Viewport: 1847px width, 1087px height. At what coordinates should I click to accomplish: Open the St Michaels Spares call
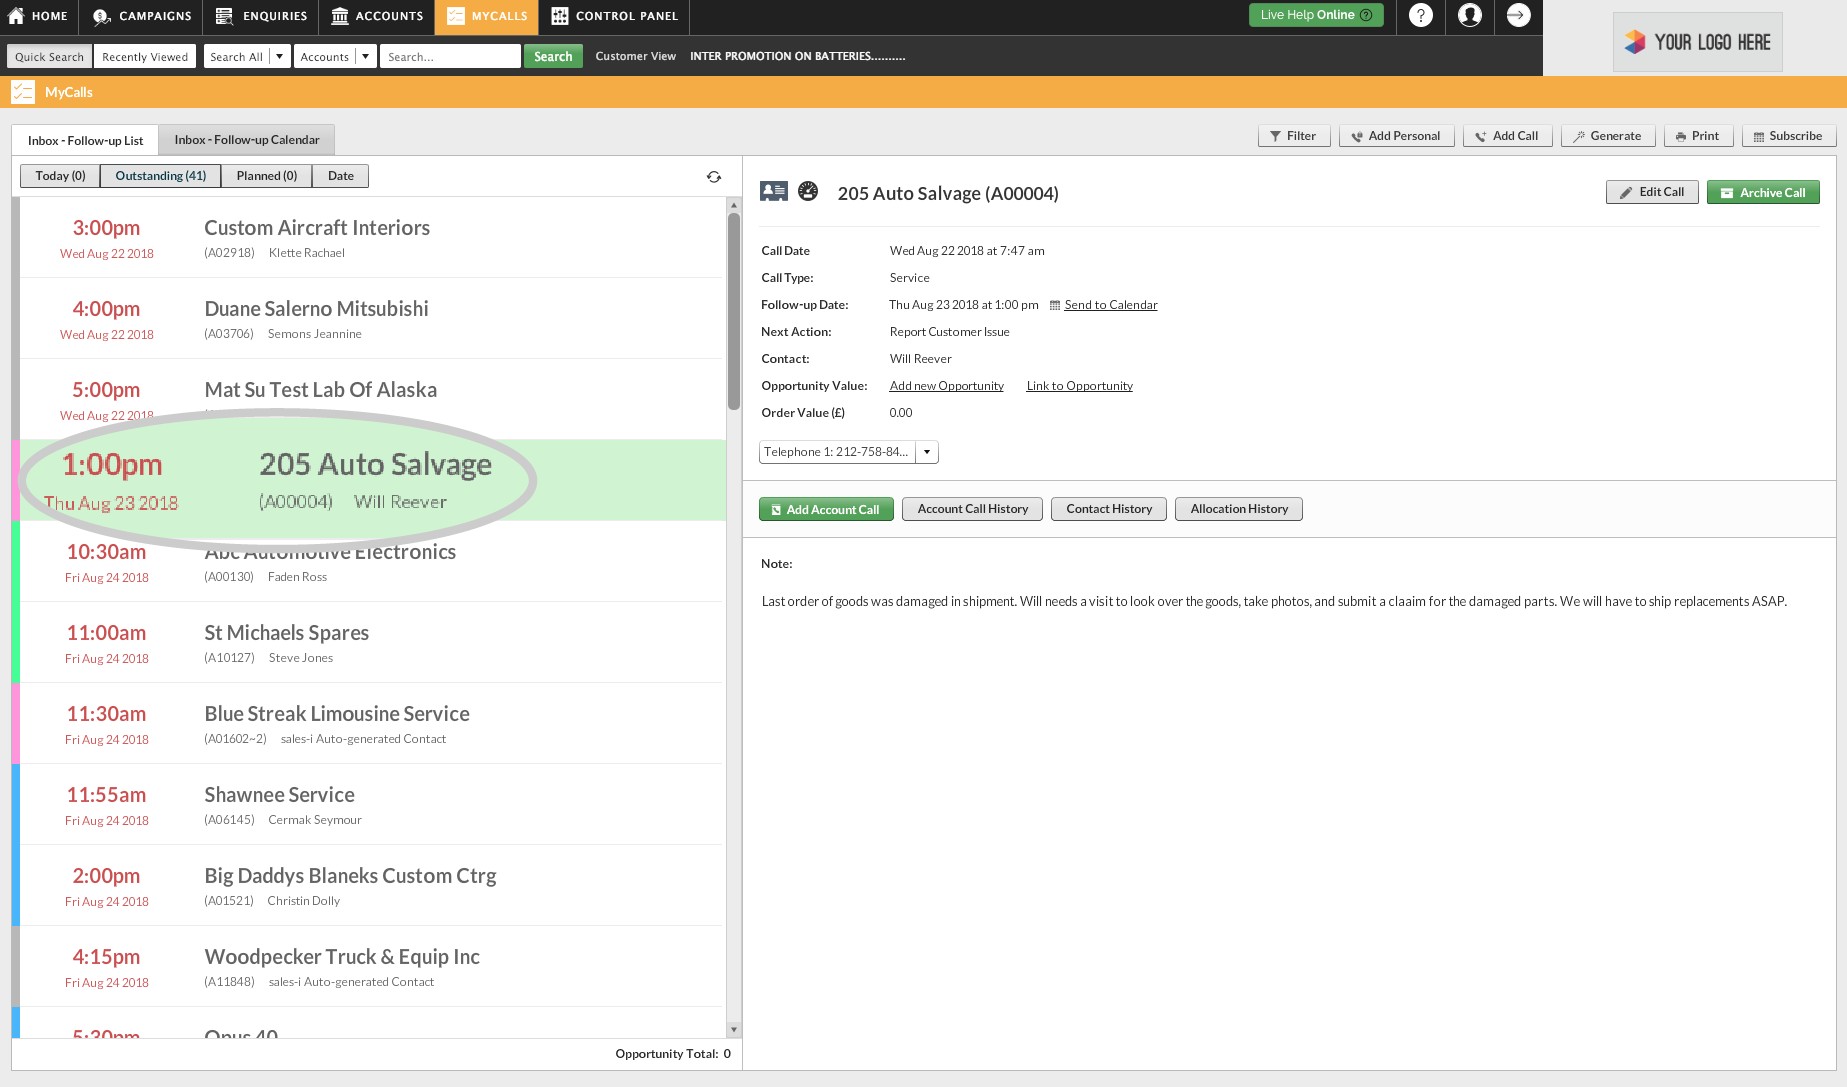pyautogui.click(x=371, y=643)
